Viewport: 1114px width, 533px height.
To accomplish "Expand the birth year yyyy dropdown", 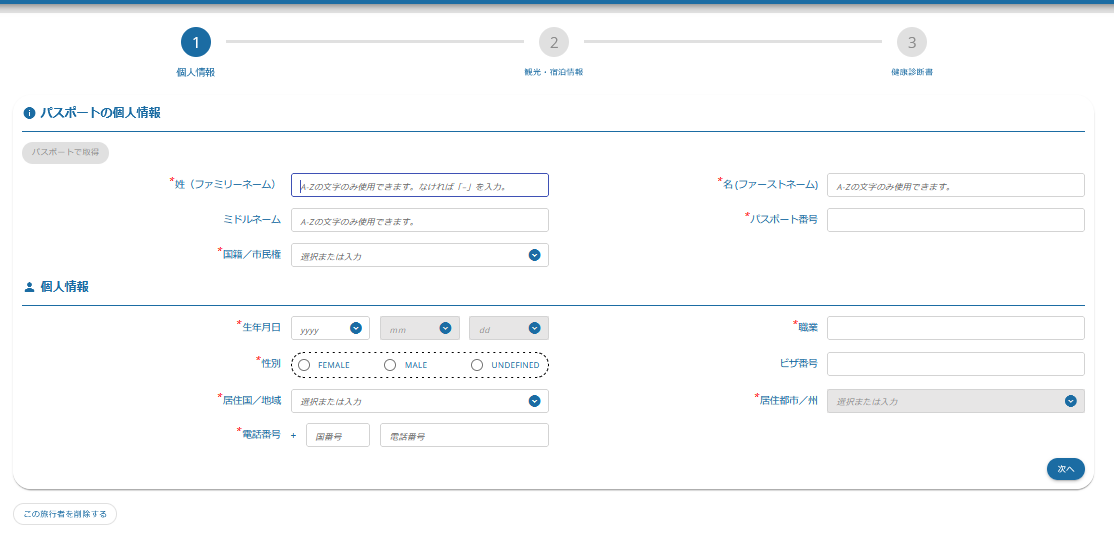I will click(355, 328).
